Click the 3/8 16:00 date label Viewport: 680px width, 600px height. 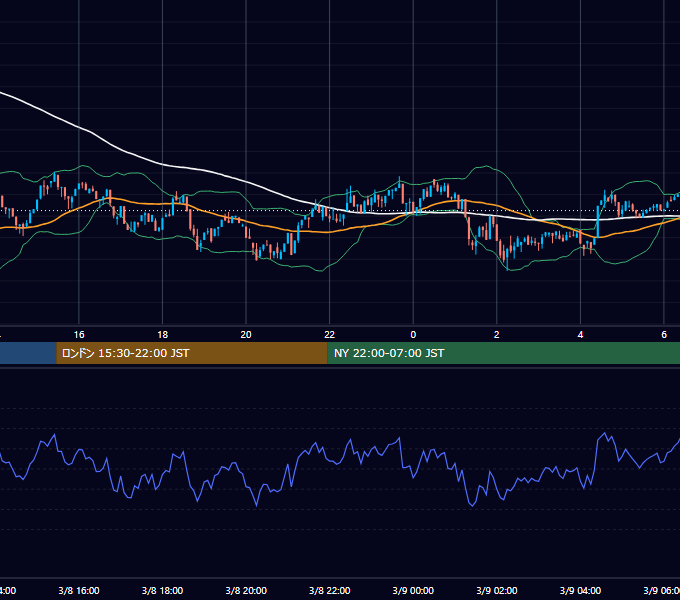79,590
